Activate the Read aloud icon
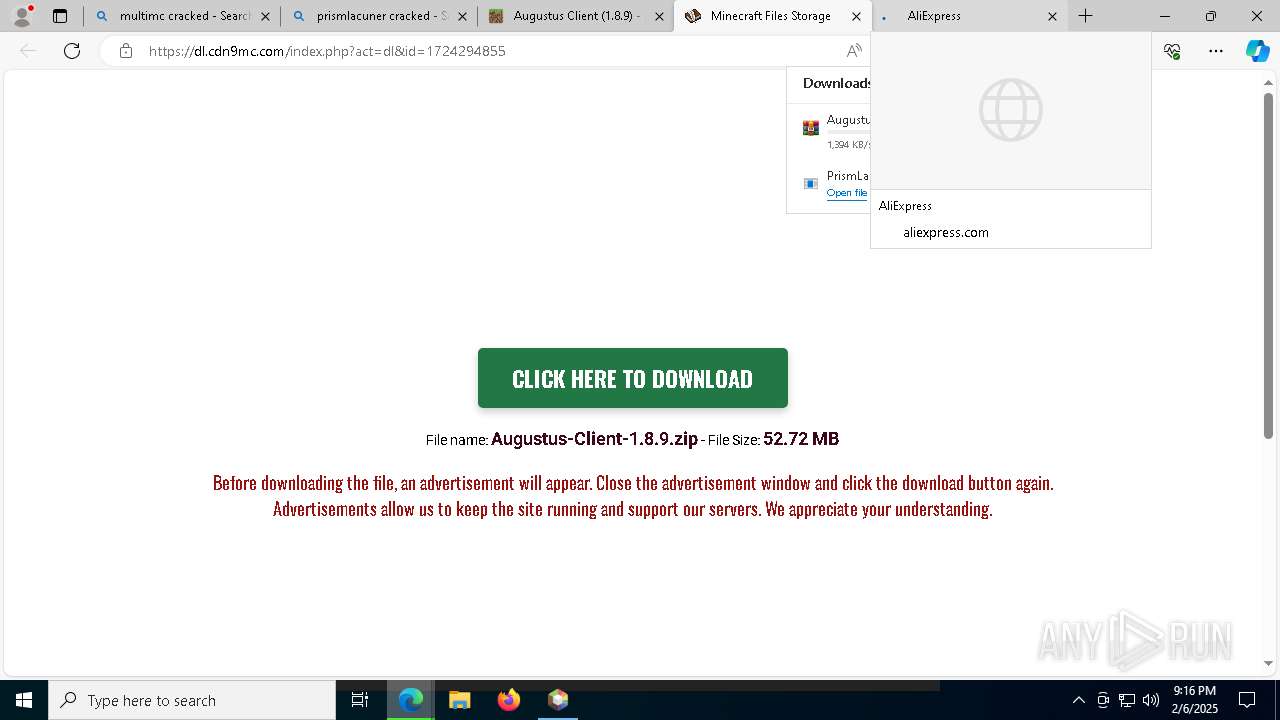 (854, 51)
